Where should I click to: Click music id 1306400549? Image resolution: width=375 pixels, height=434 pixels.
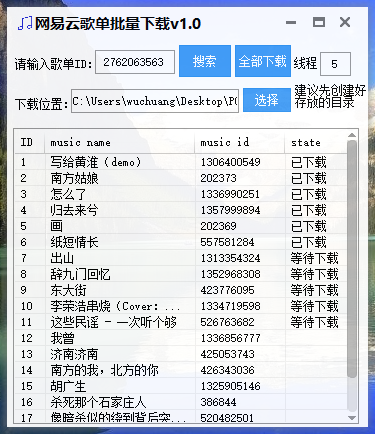tap(230, 162)
